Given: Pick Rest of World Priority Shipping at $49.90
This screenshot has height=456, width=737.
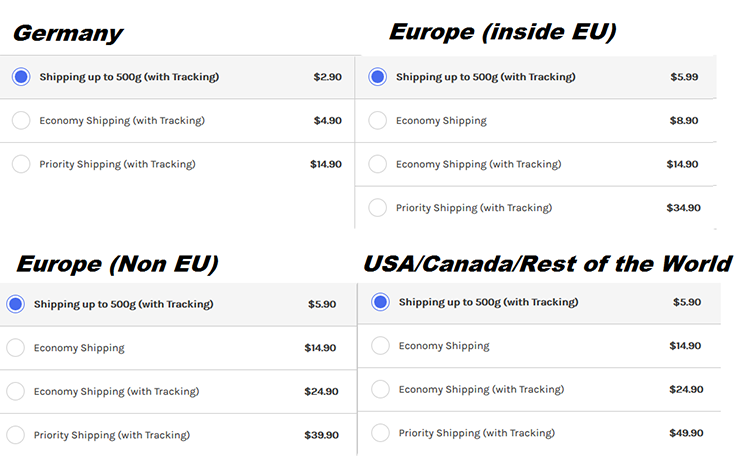Looking at the screenshot, I should click(380, 433).
